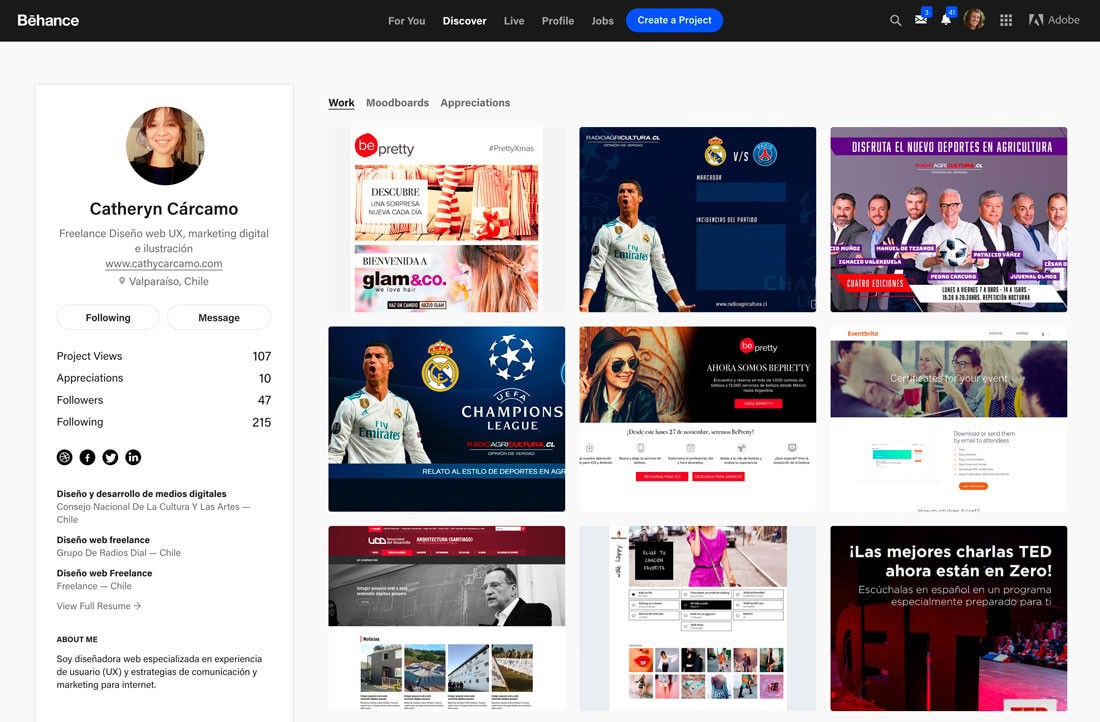The image size is (1100, 722).
Task: Open the search magnifier icon
Action: point(895,20)
